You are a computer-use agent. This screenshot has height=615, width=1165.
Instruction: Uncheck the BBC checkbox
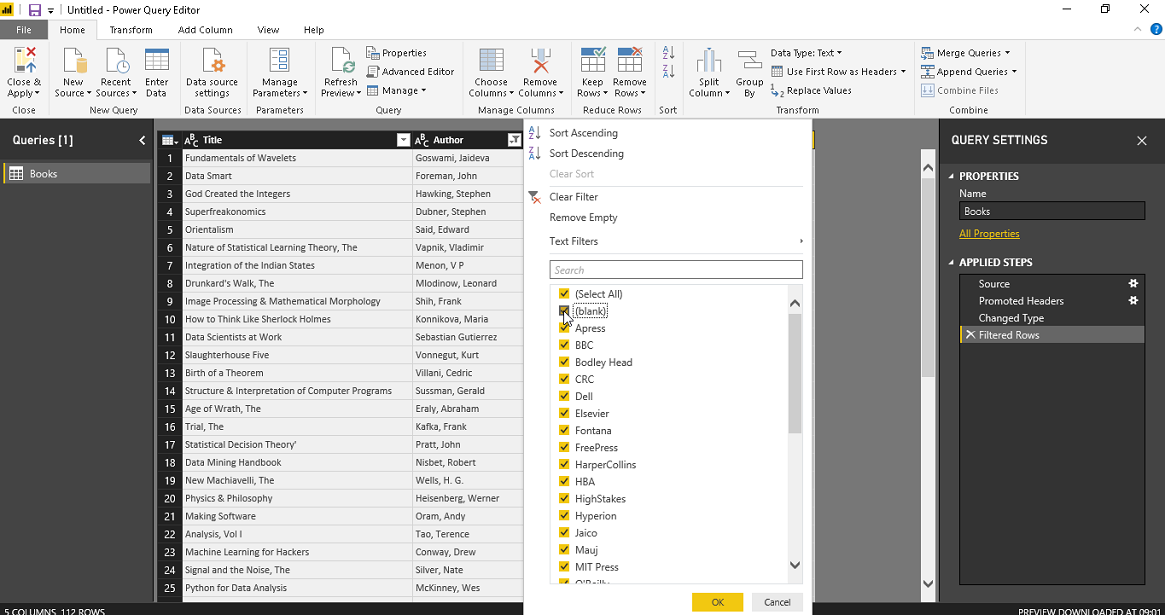tap(564, 345)
